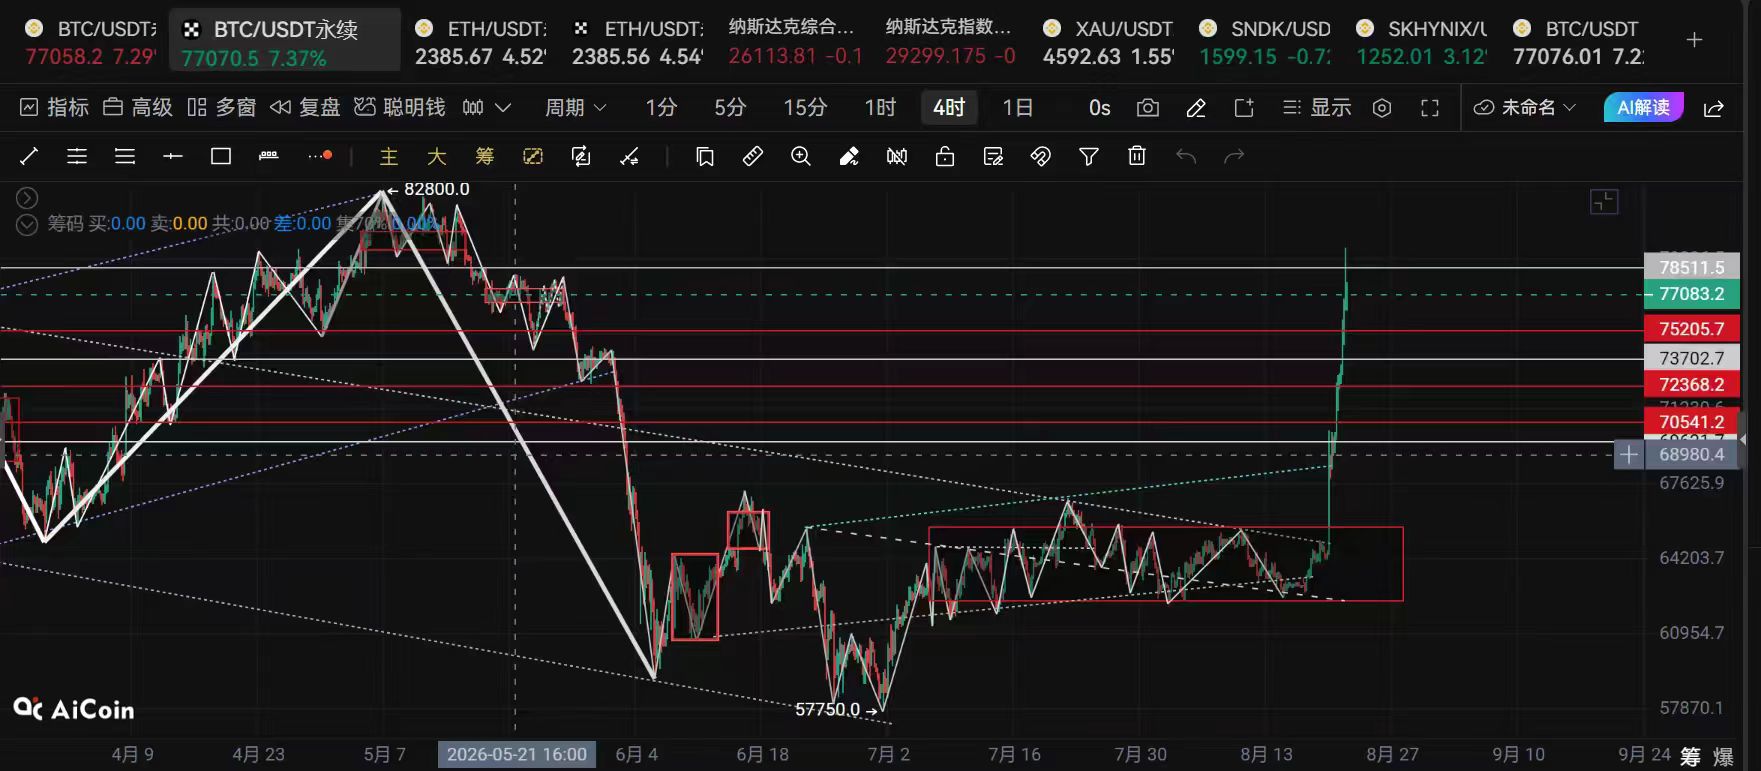This screenshot has width=1761, height=771.
Task: Enter fullscreen chart mode
Action: pyautogui.click(x=1430, y=107)
